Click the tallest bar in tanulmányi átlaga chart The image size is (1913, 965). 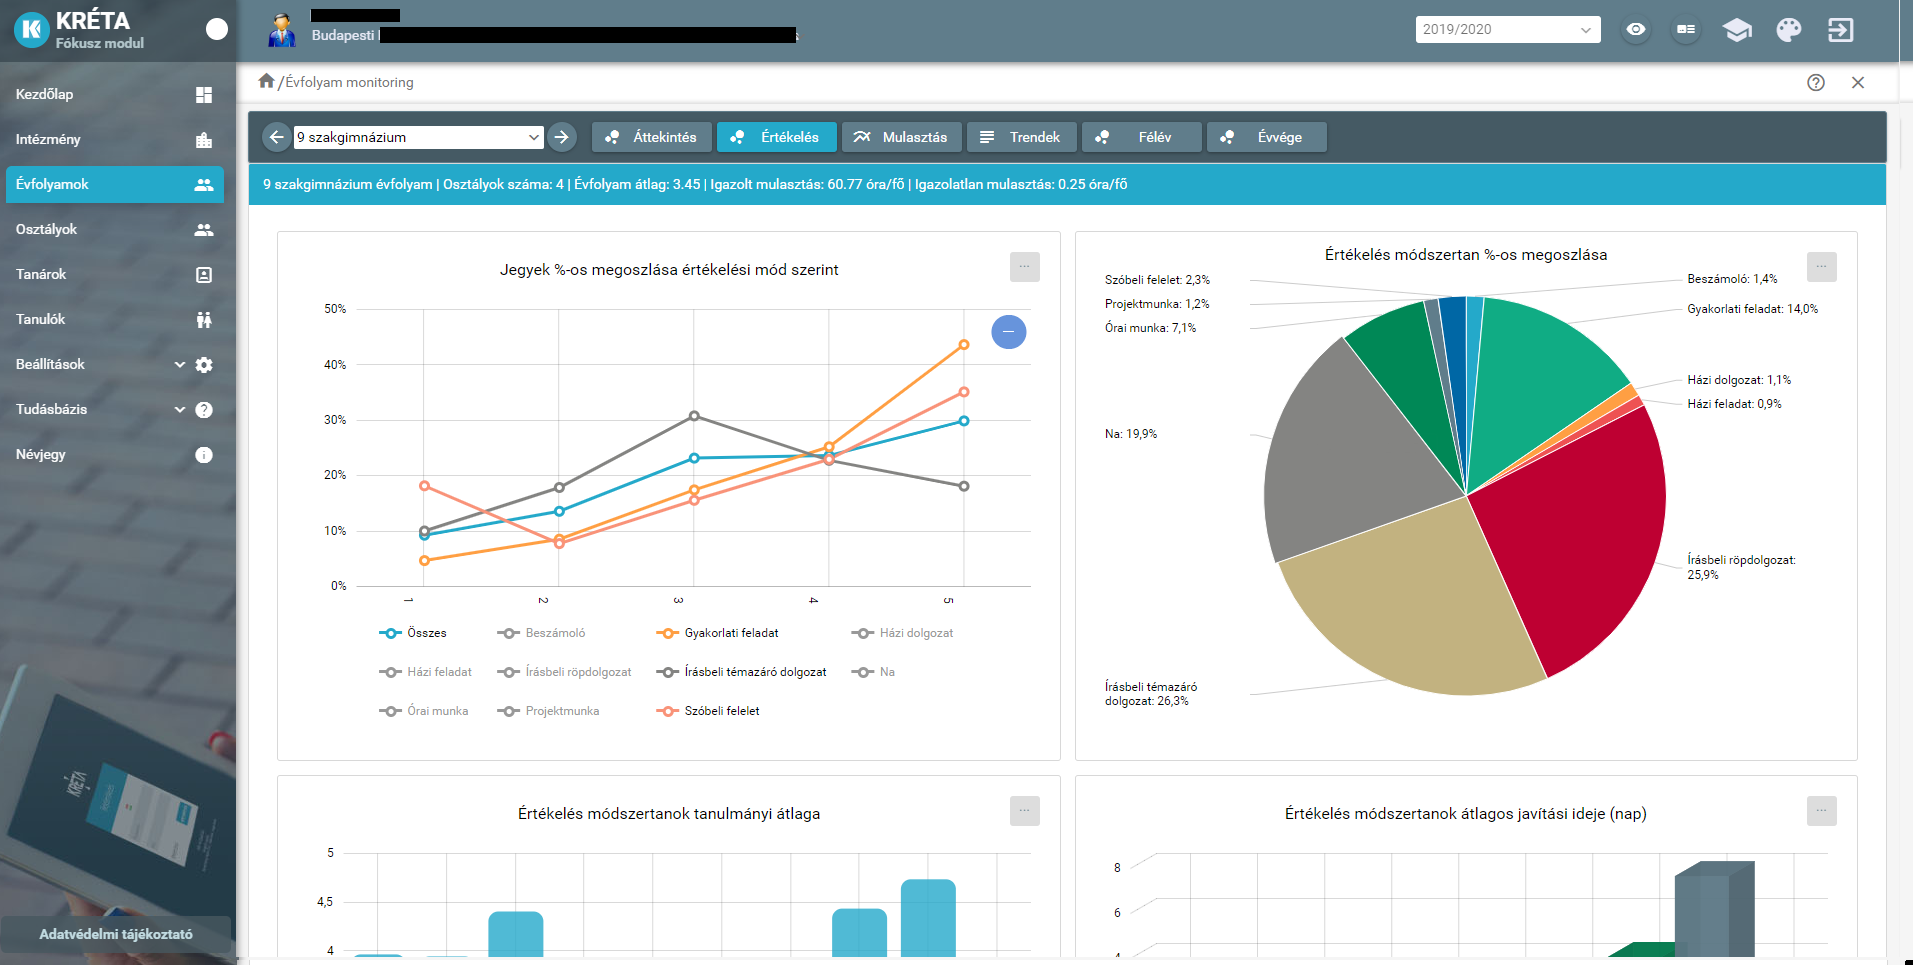928,918
